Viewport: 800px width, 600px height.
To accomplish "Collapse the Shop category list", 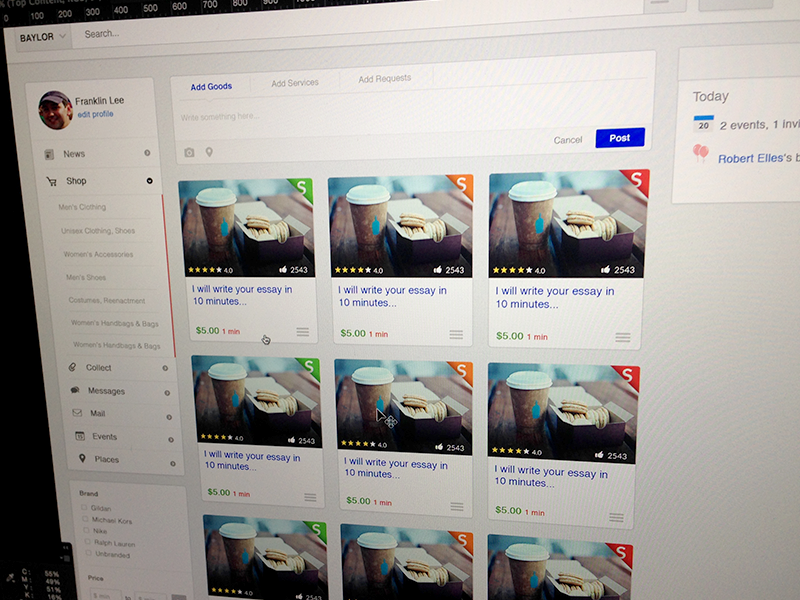I will [x=148, y=180].
